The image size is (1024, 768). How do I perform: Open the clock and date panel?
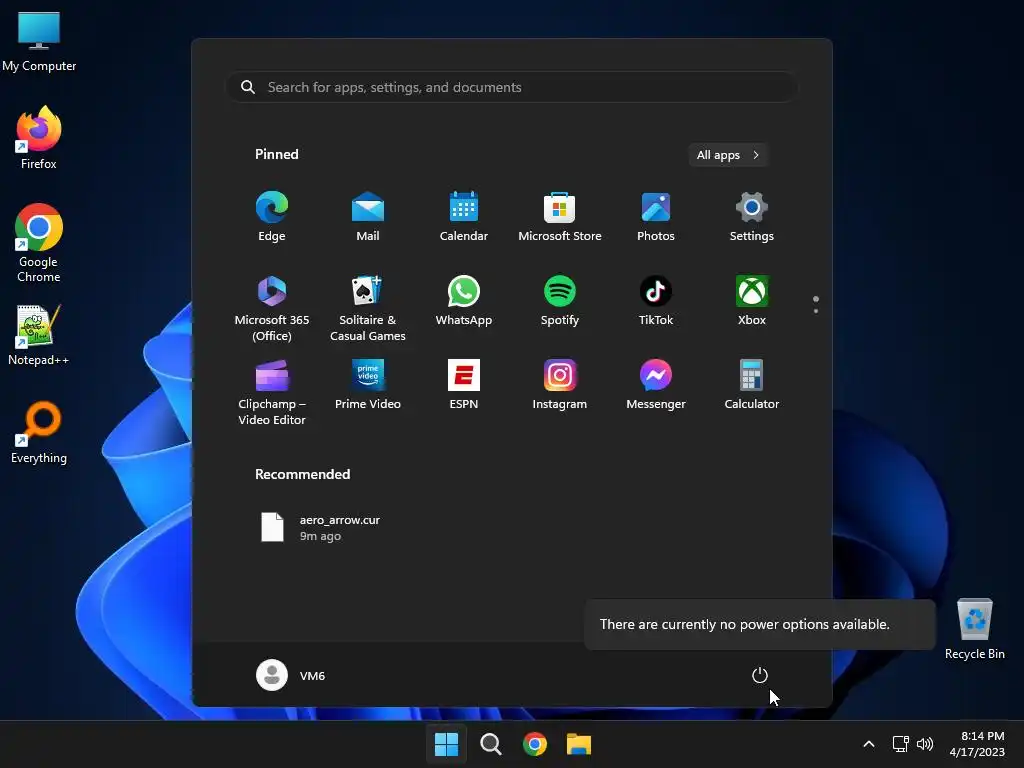pyautogui.click(x=976, y=744)
